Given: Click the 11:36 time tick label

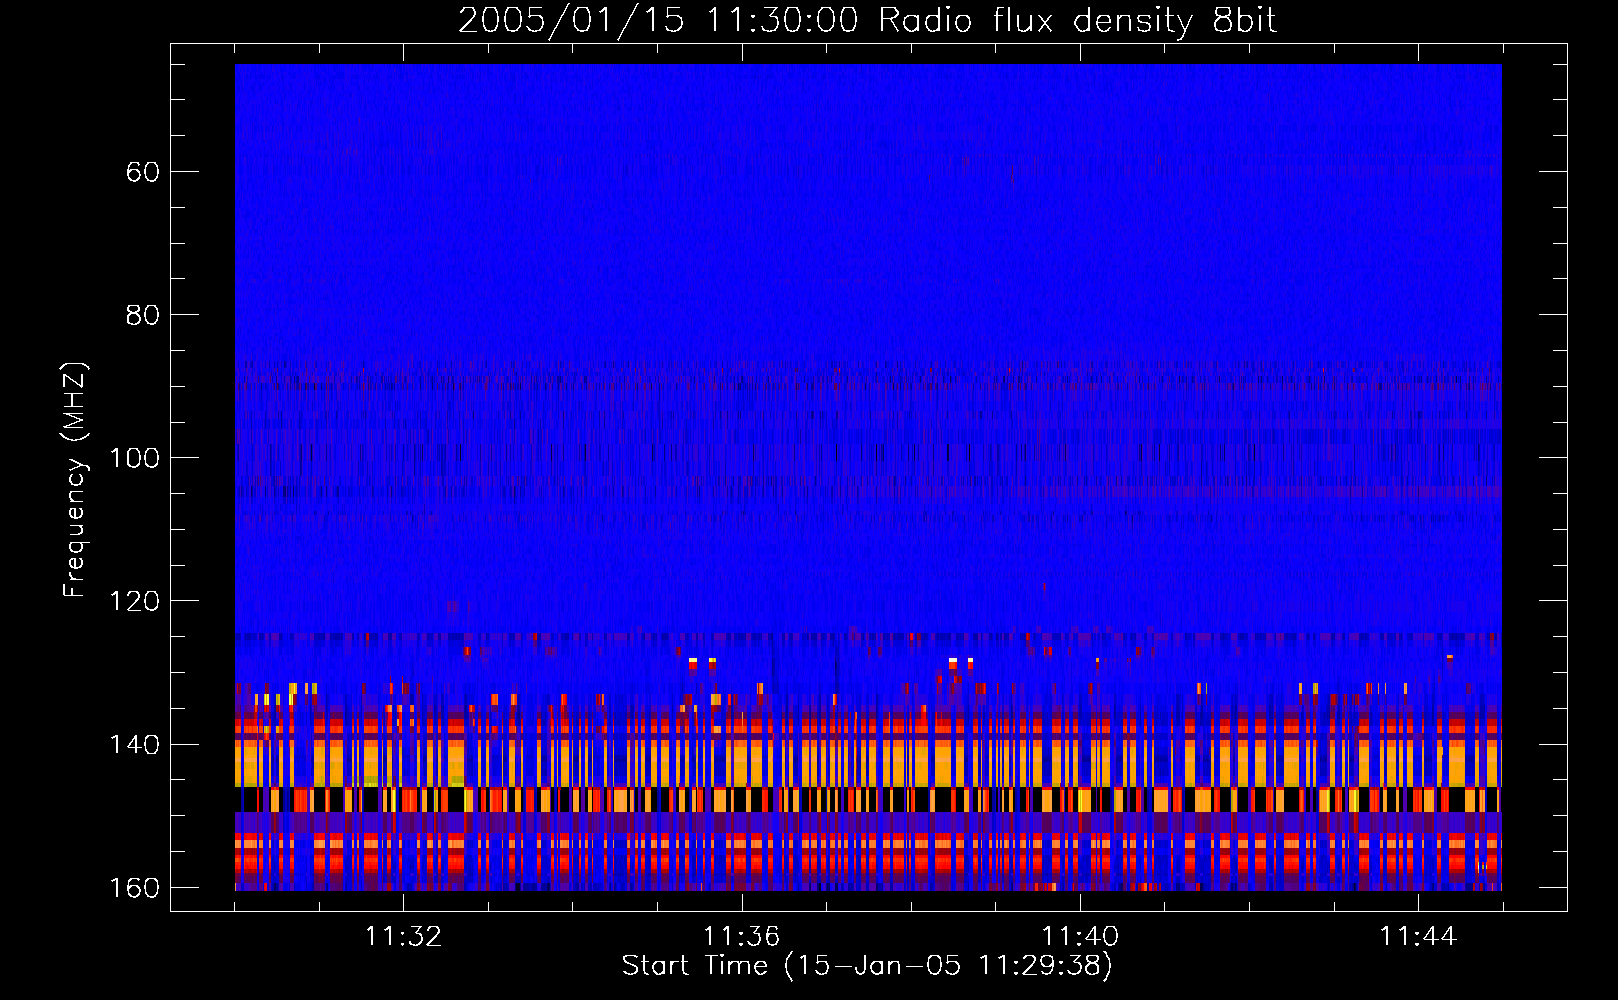Looking at the screenshot, I should point(741,936).
